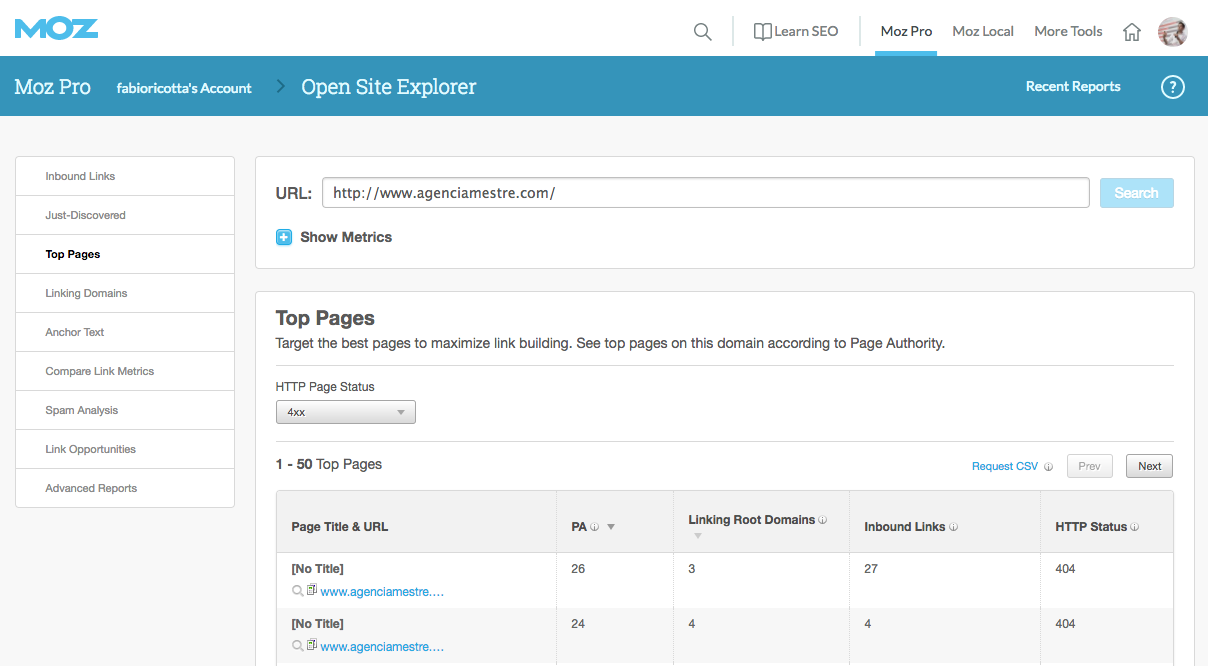
Task: Toggle the PA column sort arrow
Action: (x=610, y=526)
